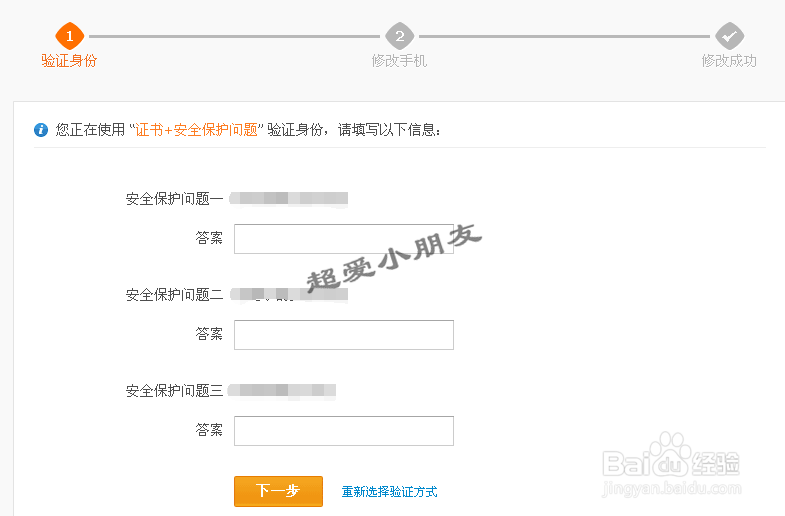Click the orange step 1 diamond icon
The height and width of the screenshot is (516, 785).
tap(69, 37)
